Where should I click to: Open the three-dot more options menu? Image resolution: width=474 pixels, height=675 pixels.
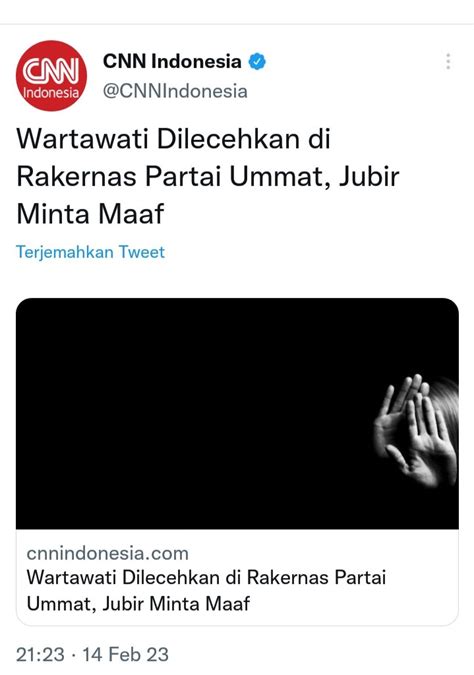[448, 62]
